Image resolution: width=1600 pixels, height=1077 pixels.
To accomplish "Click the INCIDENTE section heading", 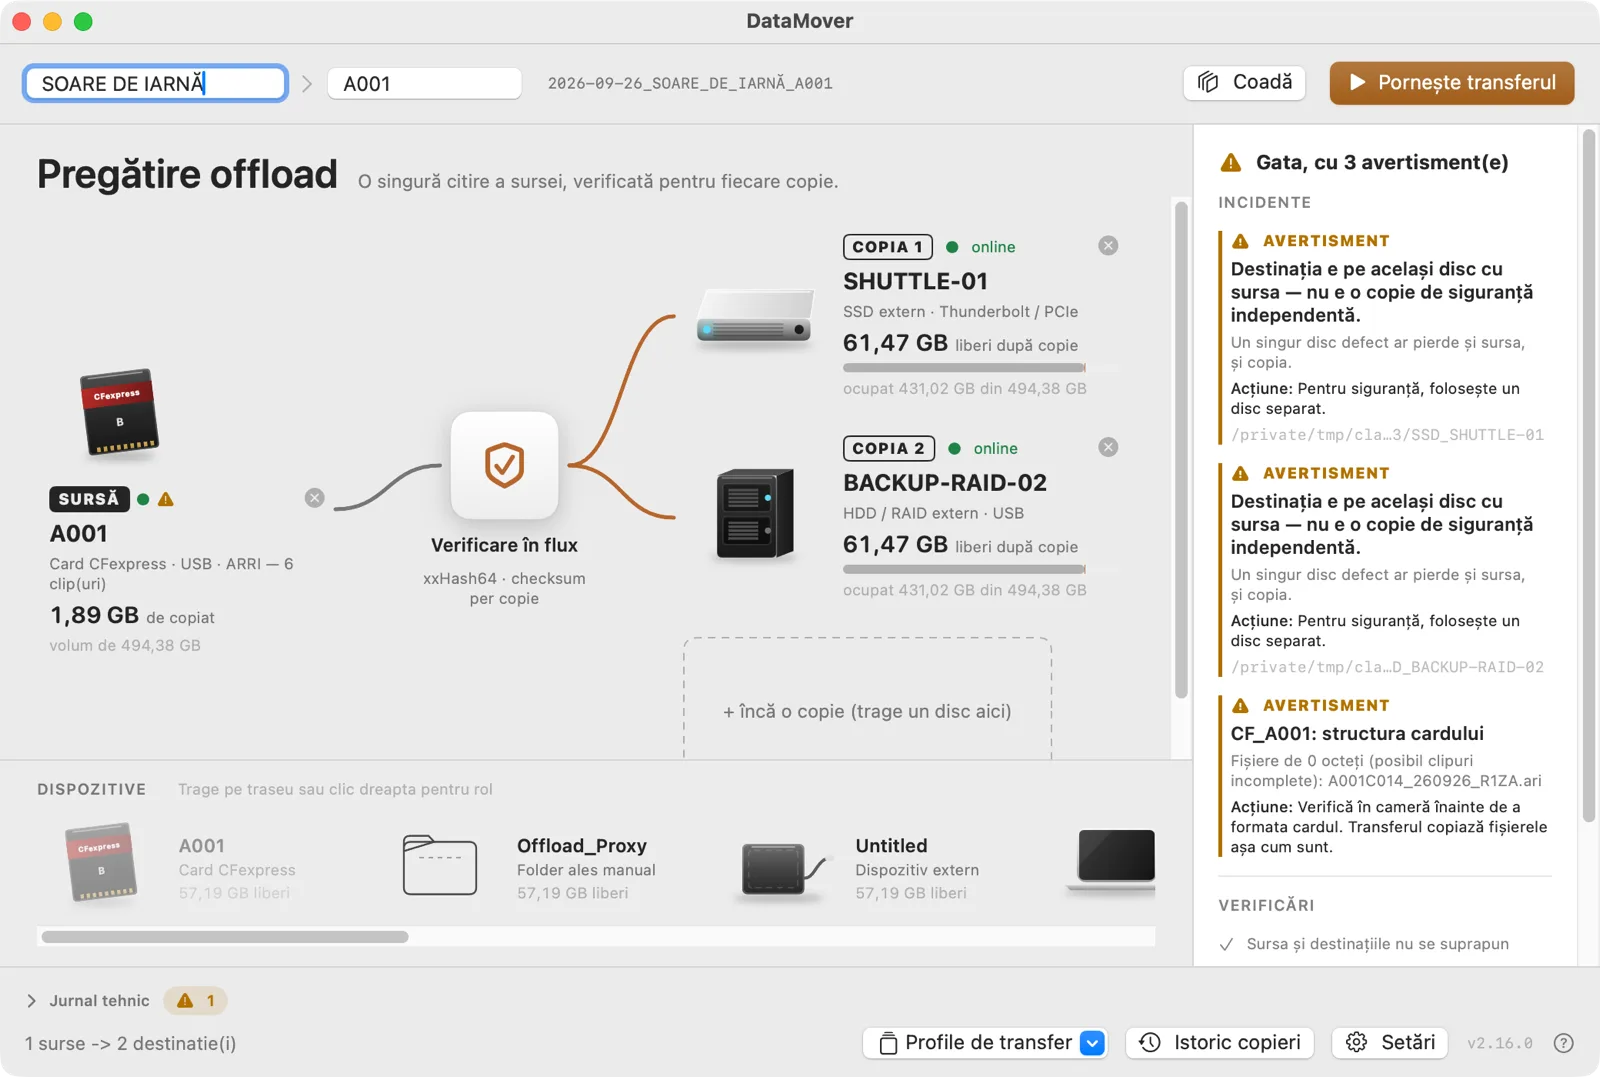I will point(1264,202).
